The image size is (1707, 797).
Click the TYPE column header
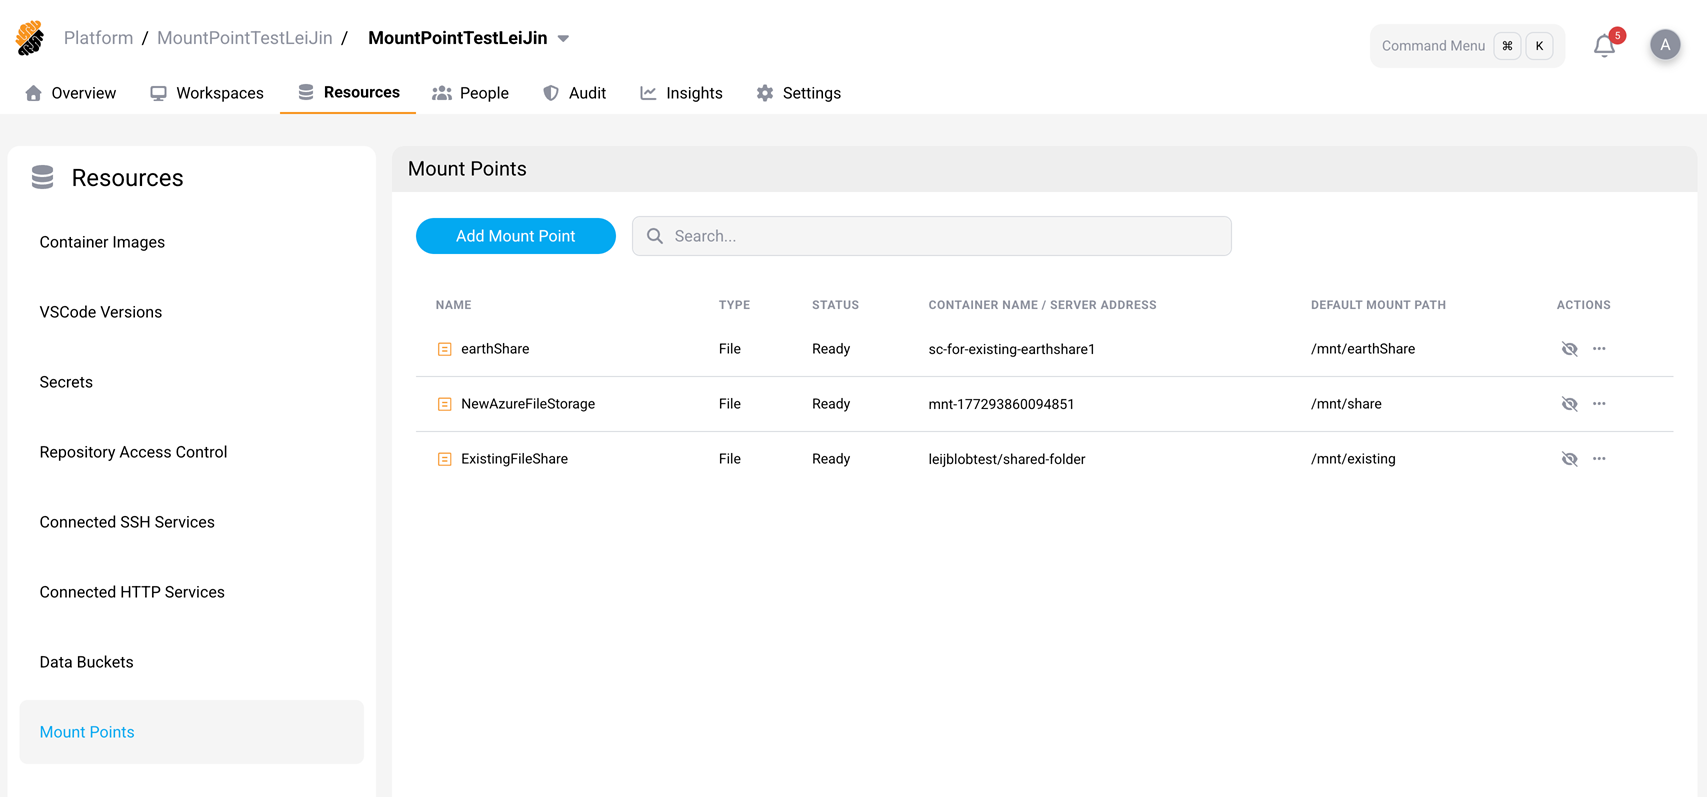(x=734, y=305)
